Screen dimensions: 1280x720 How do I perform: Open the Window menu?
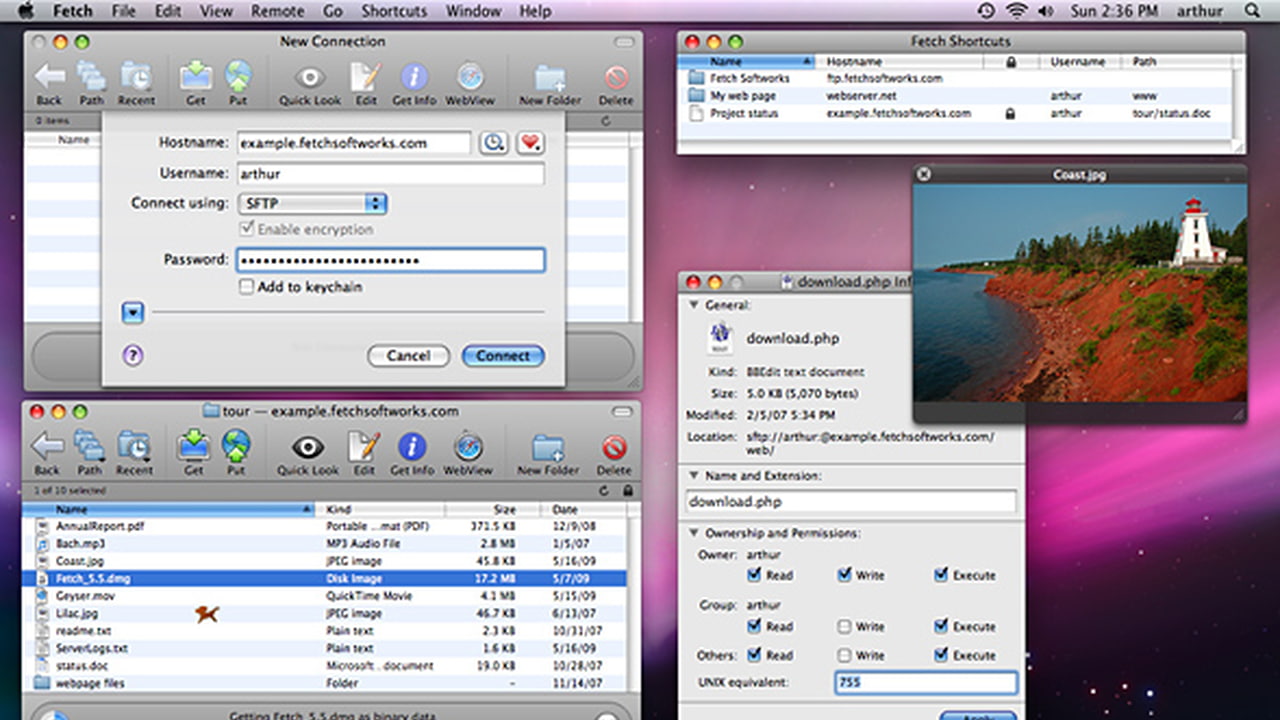point(473,11)
